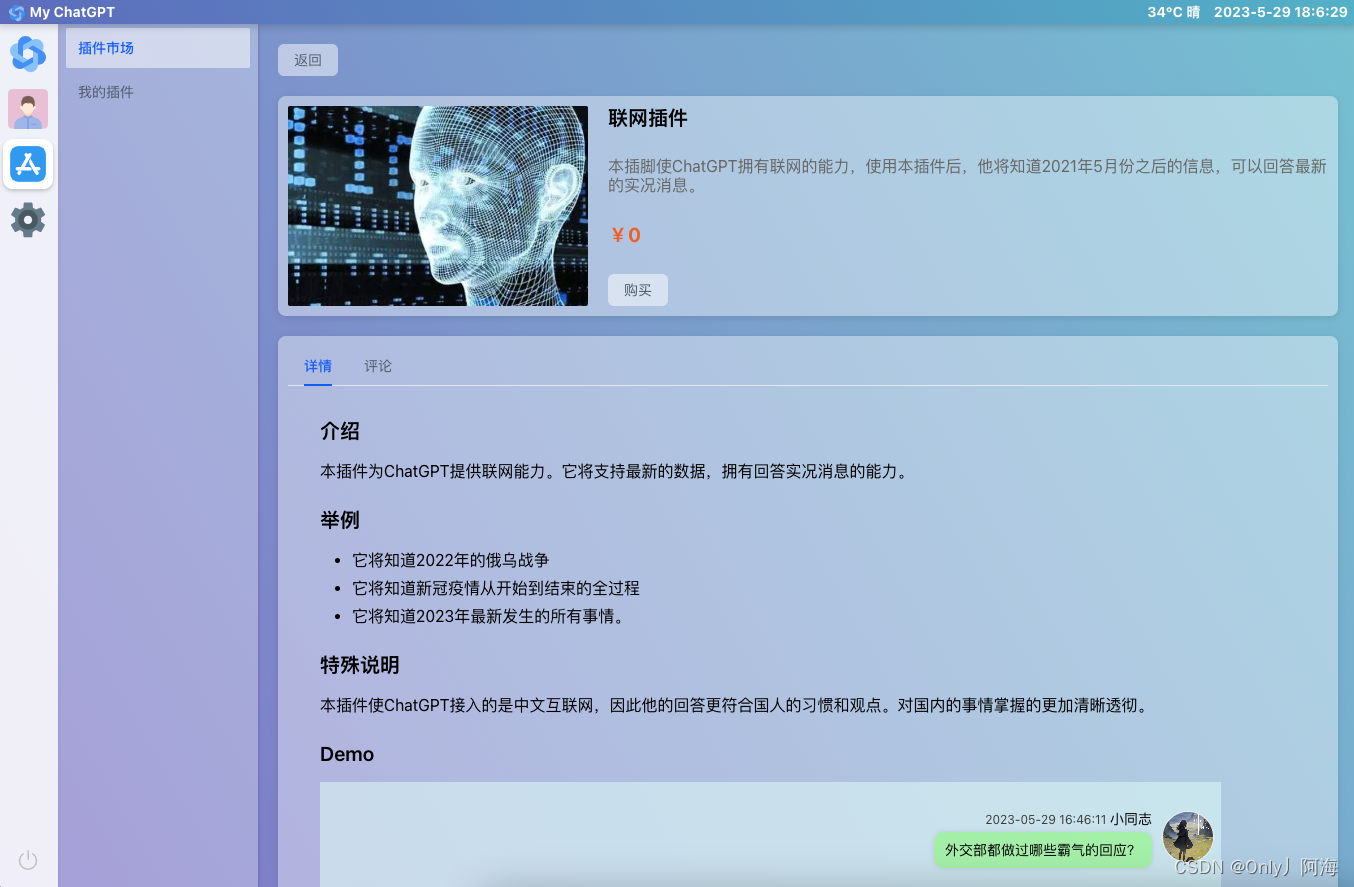Click the chat bubble 外交部都做过哪些霸气的回应
This screenshot has width=1354, height=887.
tap(1041, 850)
